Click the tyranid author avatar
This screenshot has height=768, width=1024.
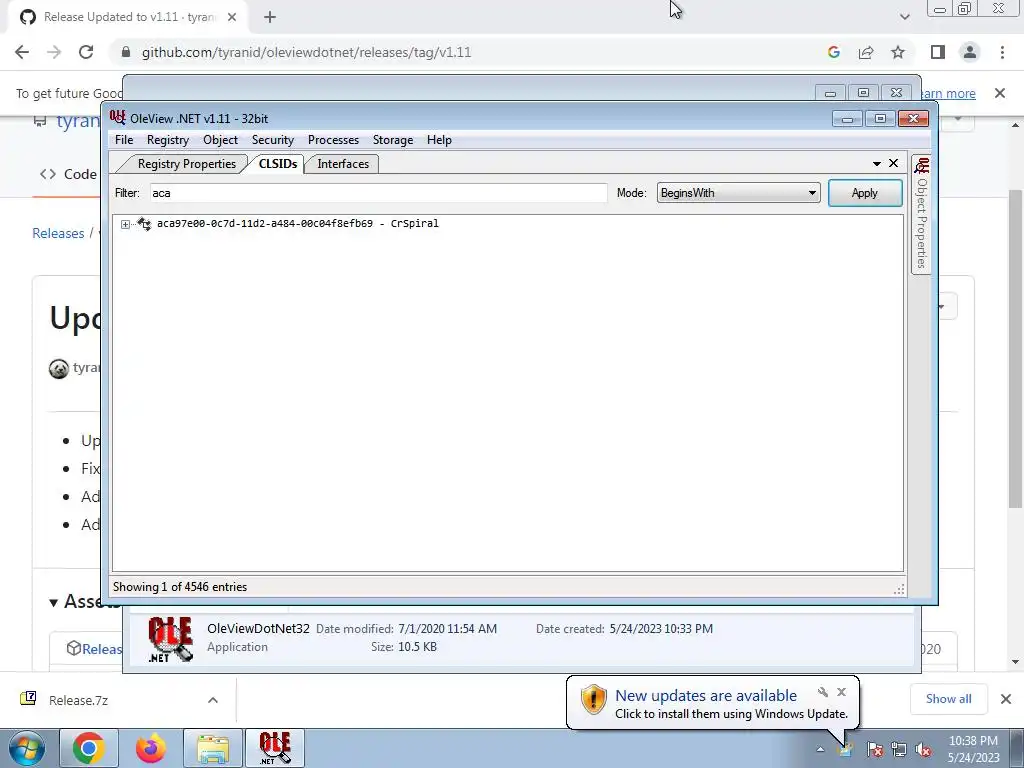click(x=59, y=369)
